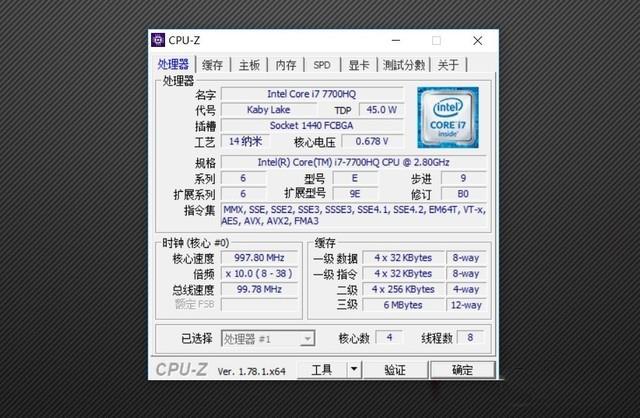Click the Kaby Lake codename value
The width and height of the screenshot is (640, 418).
[268, 110]
